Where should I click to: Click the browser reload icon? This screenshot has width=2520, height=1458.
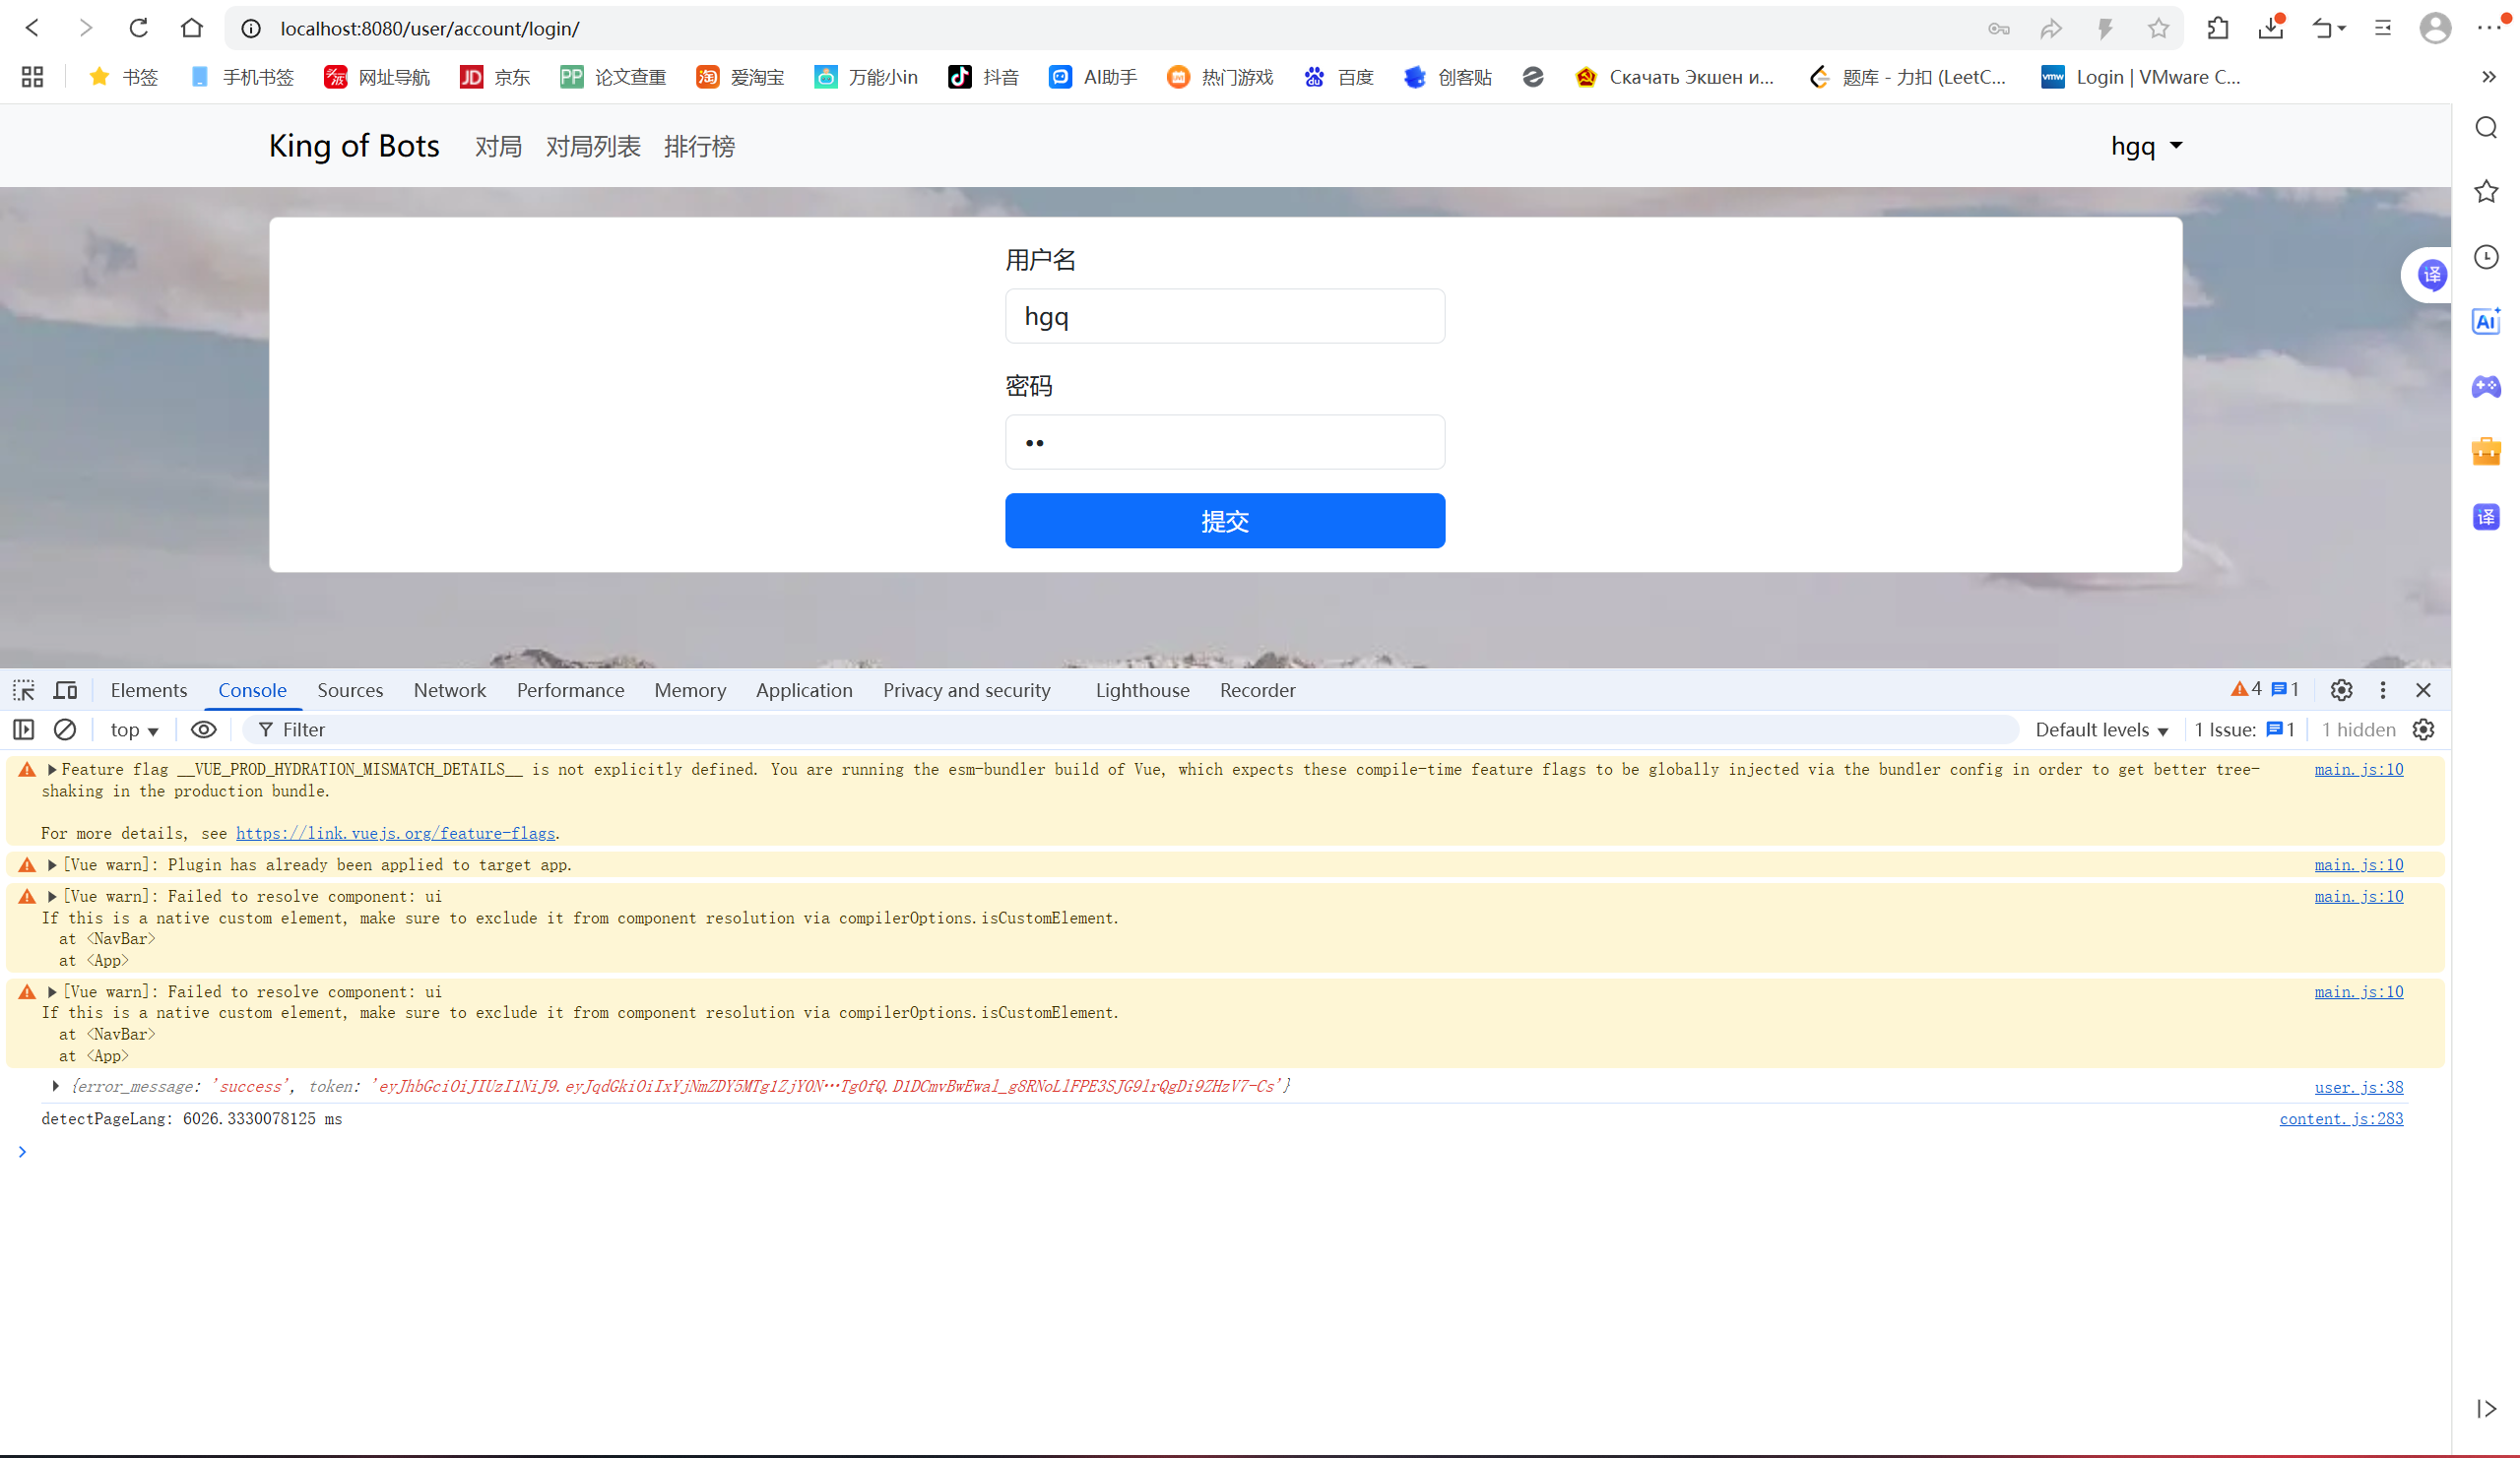point(138,28)
